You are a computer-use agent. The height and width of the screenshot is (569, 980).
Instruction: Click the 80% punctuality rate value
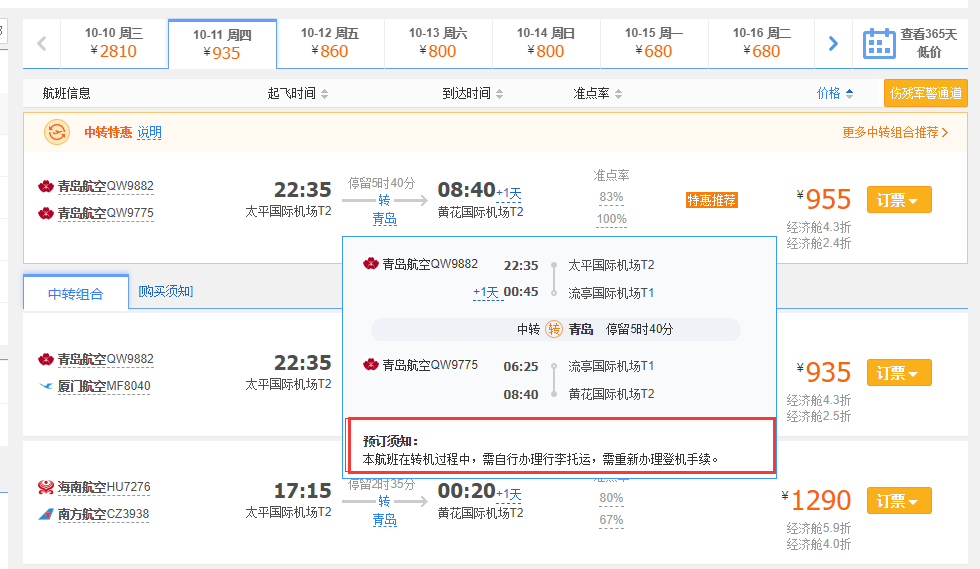click(x=611, y=498)
